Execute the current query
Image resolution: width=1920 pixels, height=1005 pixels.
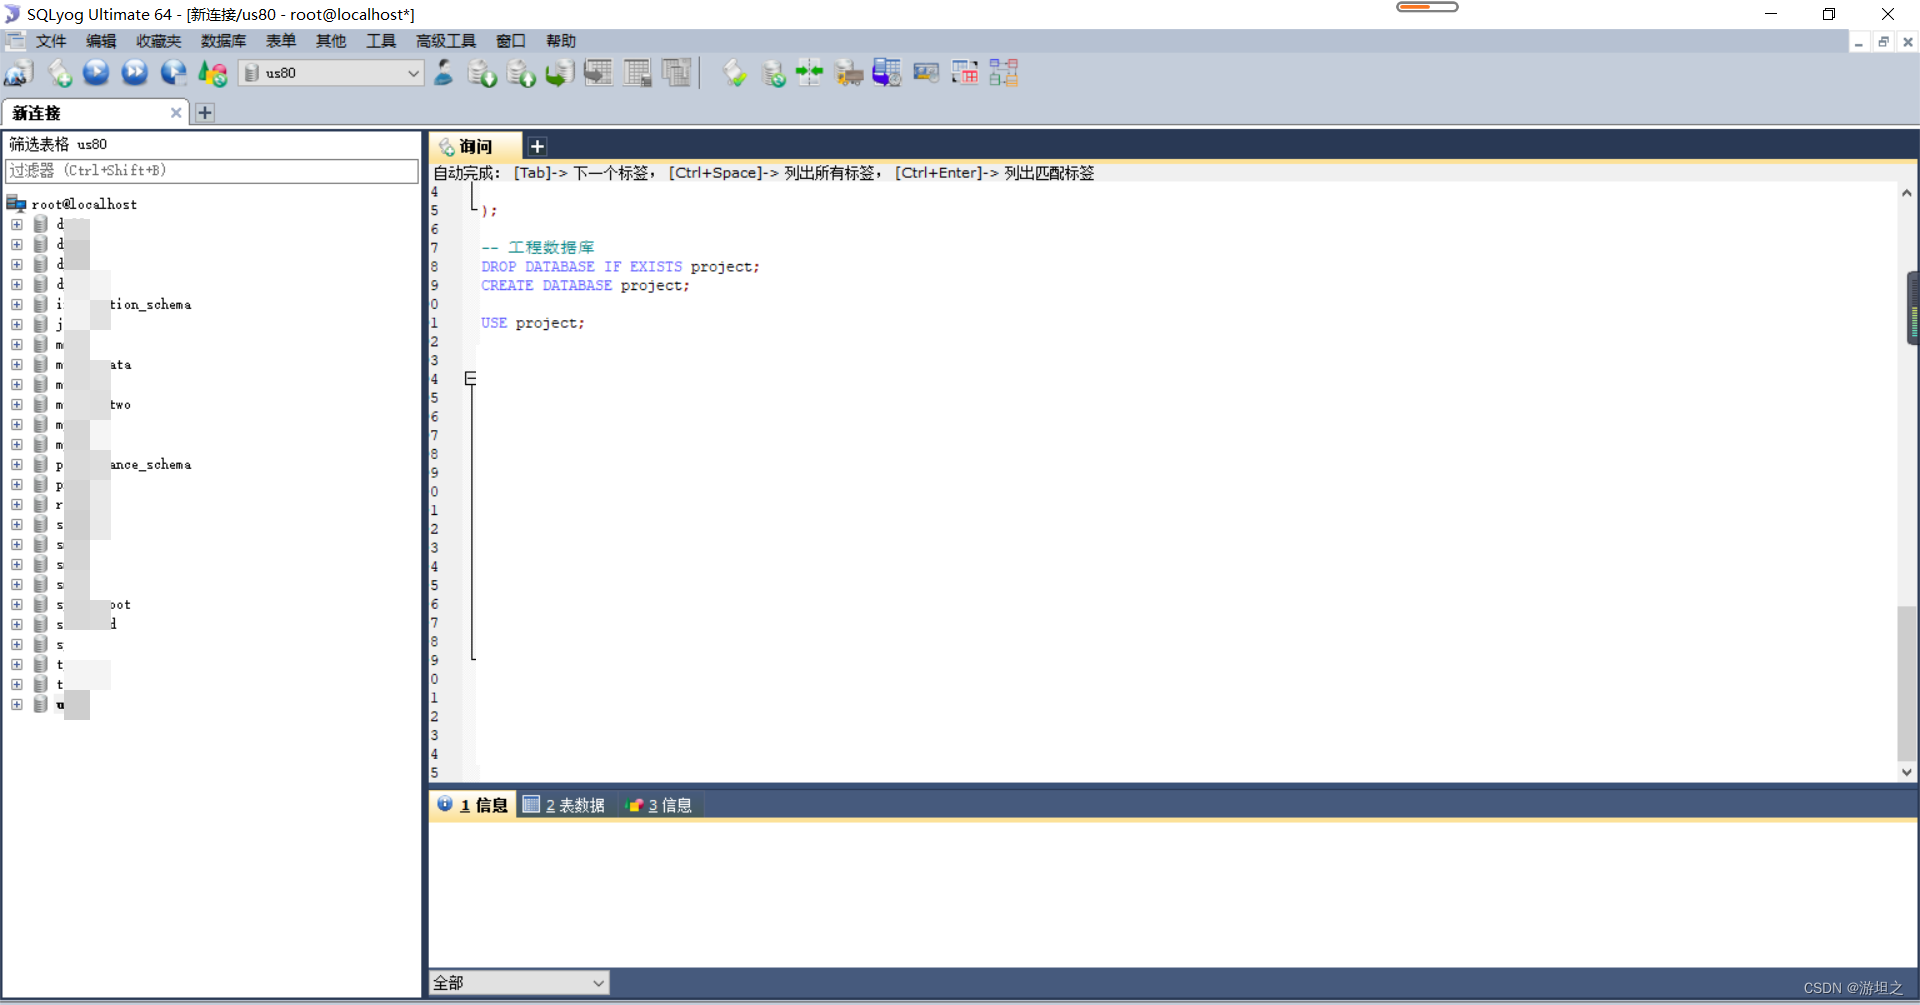click(96, 73)
